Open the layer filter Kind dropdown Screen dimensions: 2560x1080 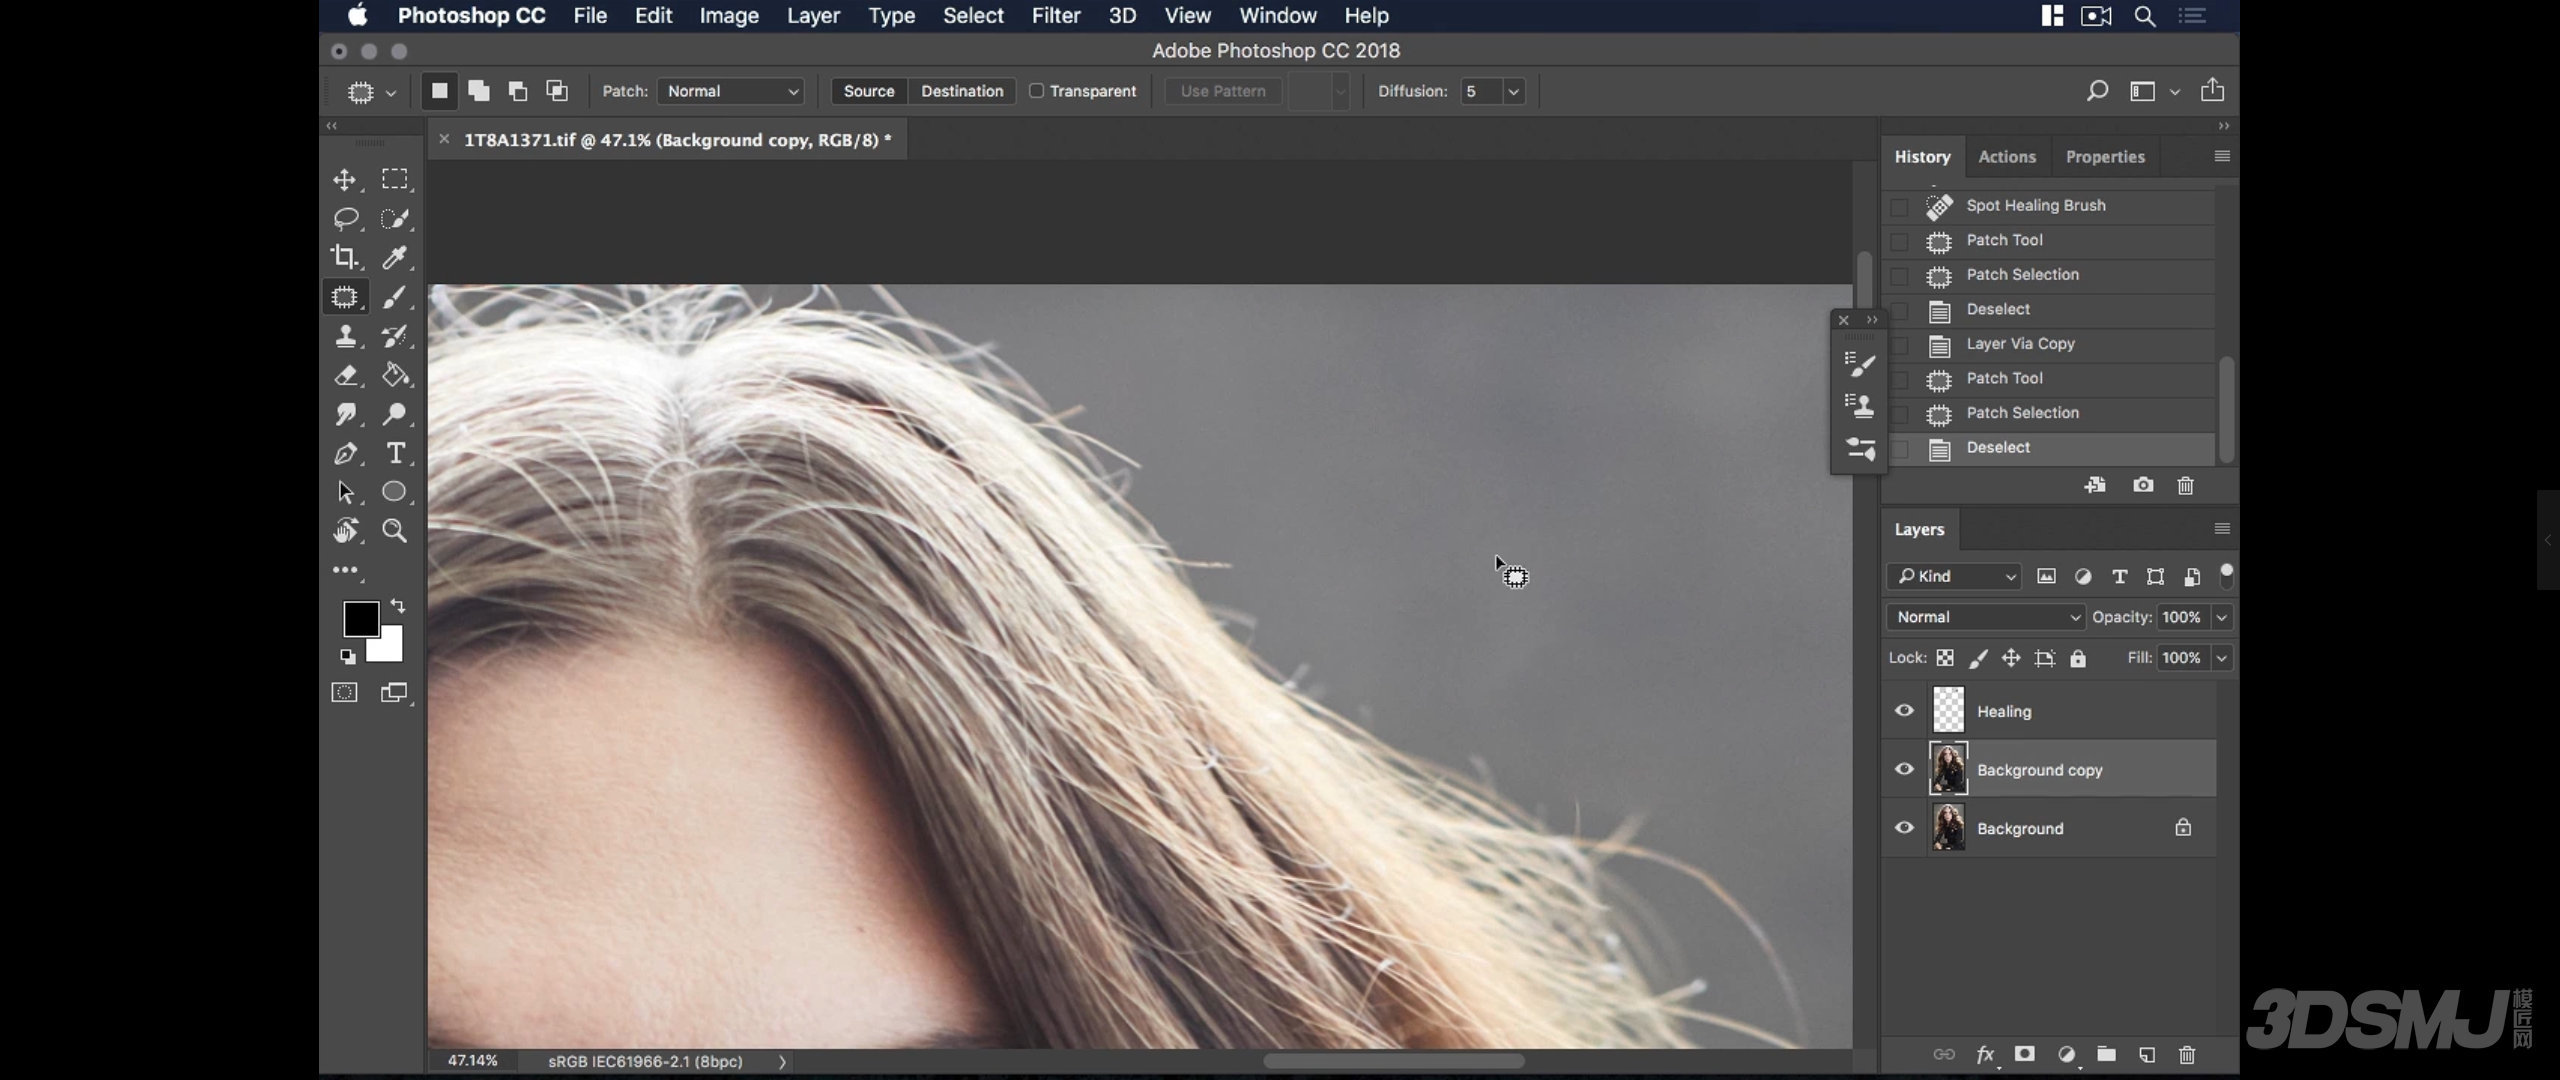click(1954, 576)
